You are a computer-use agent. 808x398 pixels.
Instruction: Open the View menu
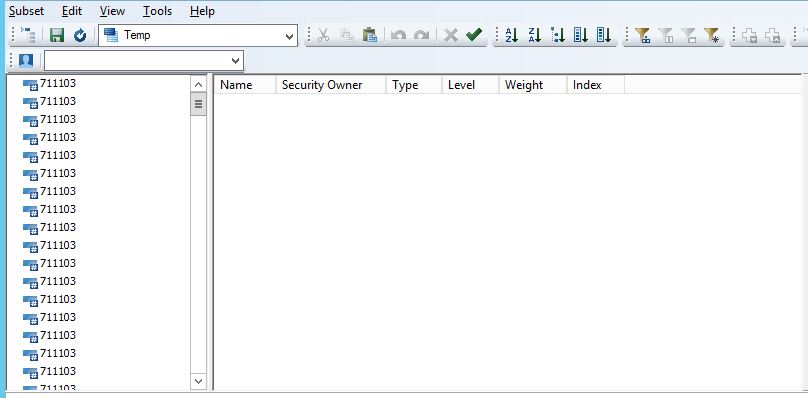(x=112, y=11)
